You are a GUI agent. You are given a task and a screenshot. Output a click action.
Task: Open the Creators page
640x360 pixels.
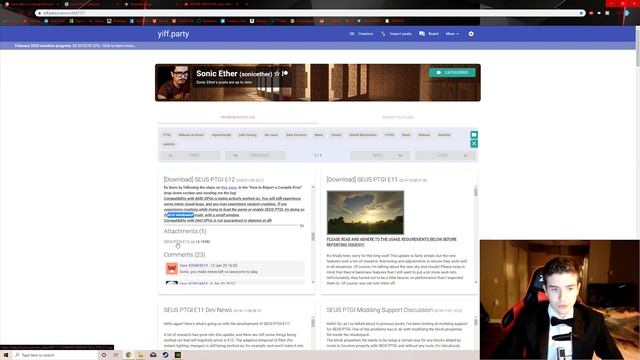[362, 34]
